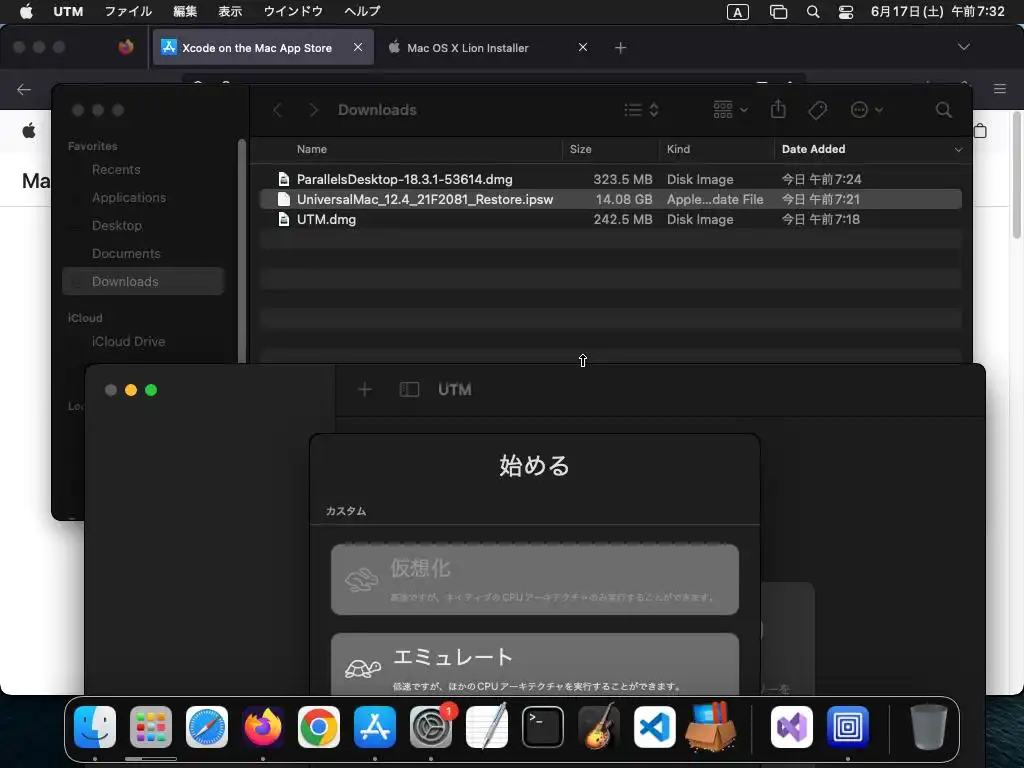
Task: Close the Xcode on the Mac App Store tab
Action: click(358, 47)
